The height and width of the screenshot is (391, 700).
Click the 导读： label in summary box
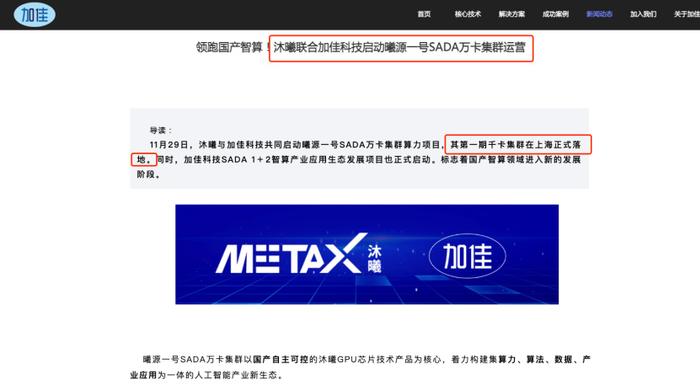point(161,130)
